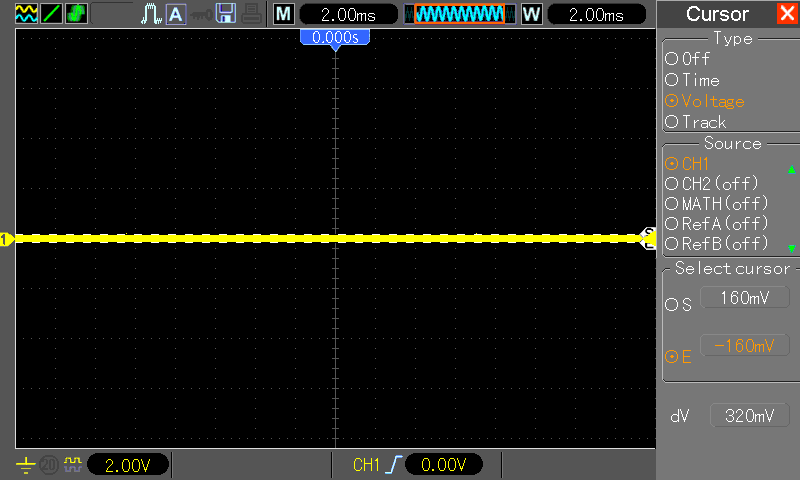Select the green diagonal line icon

(x=51, y=14)
